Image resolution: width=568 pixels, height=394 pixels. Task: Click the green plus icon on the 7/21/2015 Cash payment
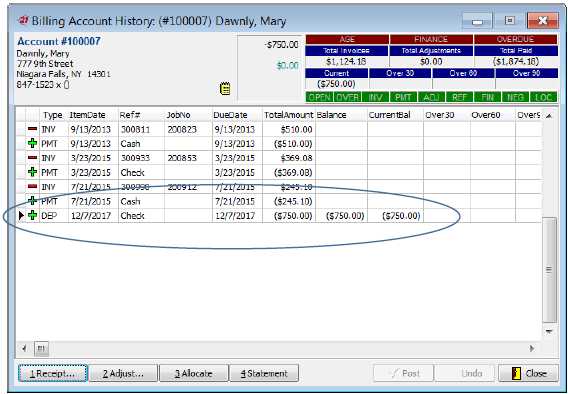tap(33, 201)
